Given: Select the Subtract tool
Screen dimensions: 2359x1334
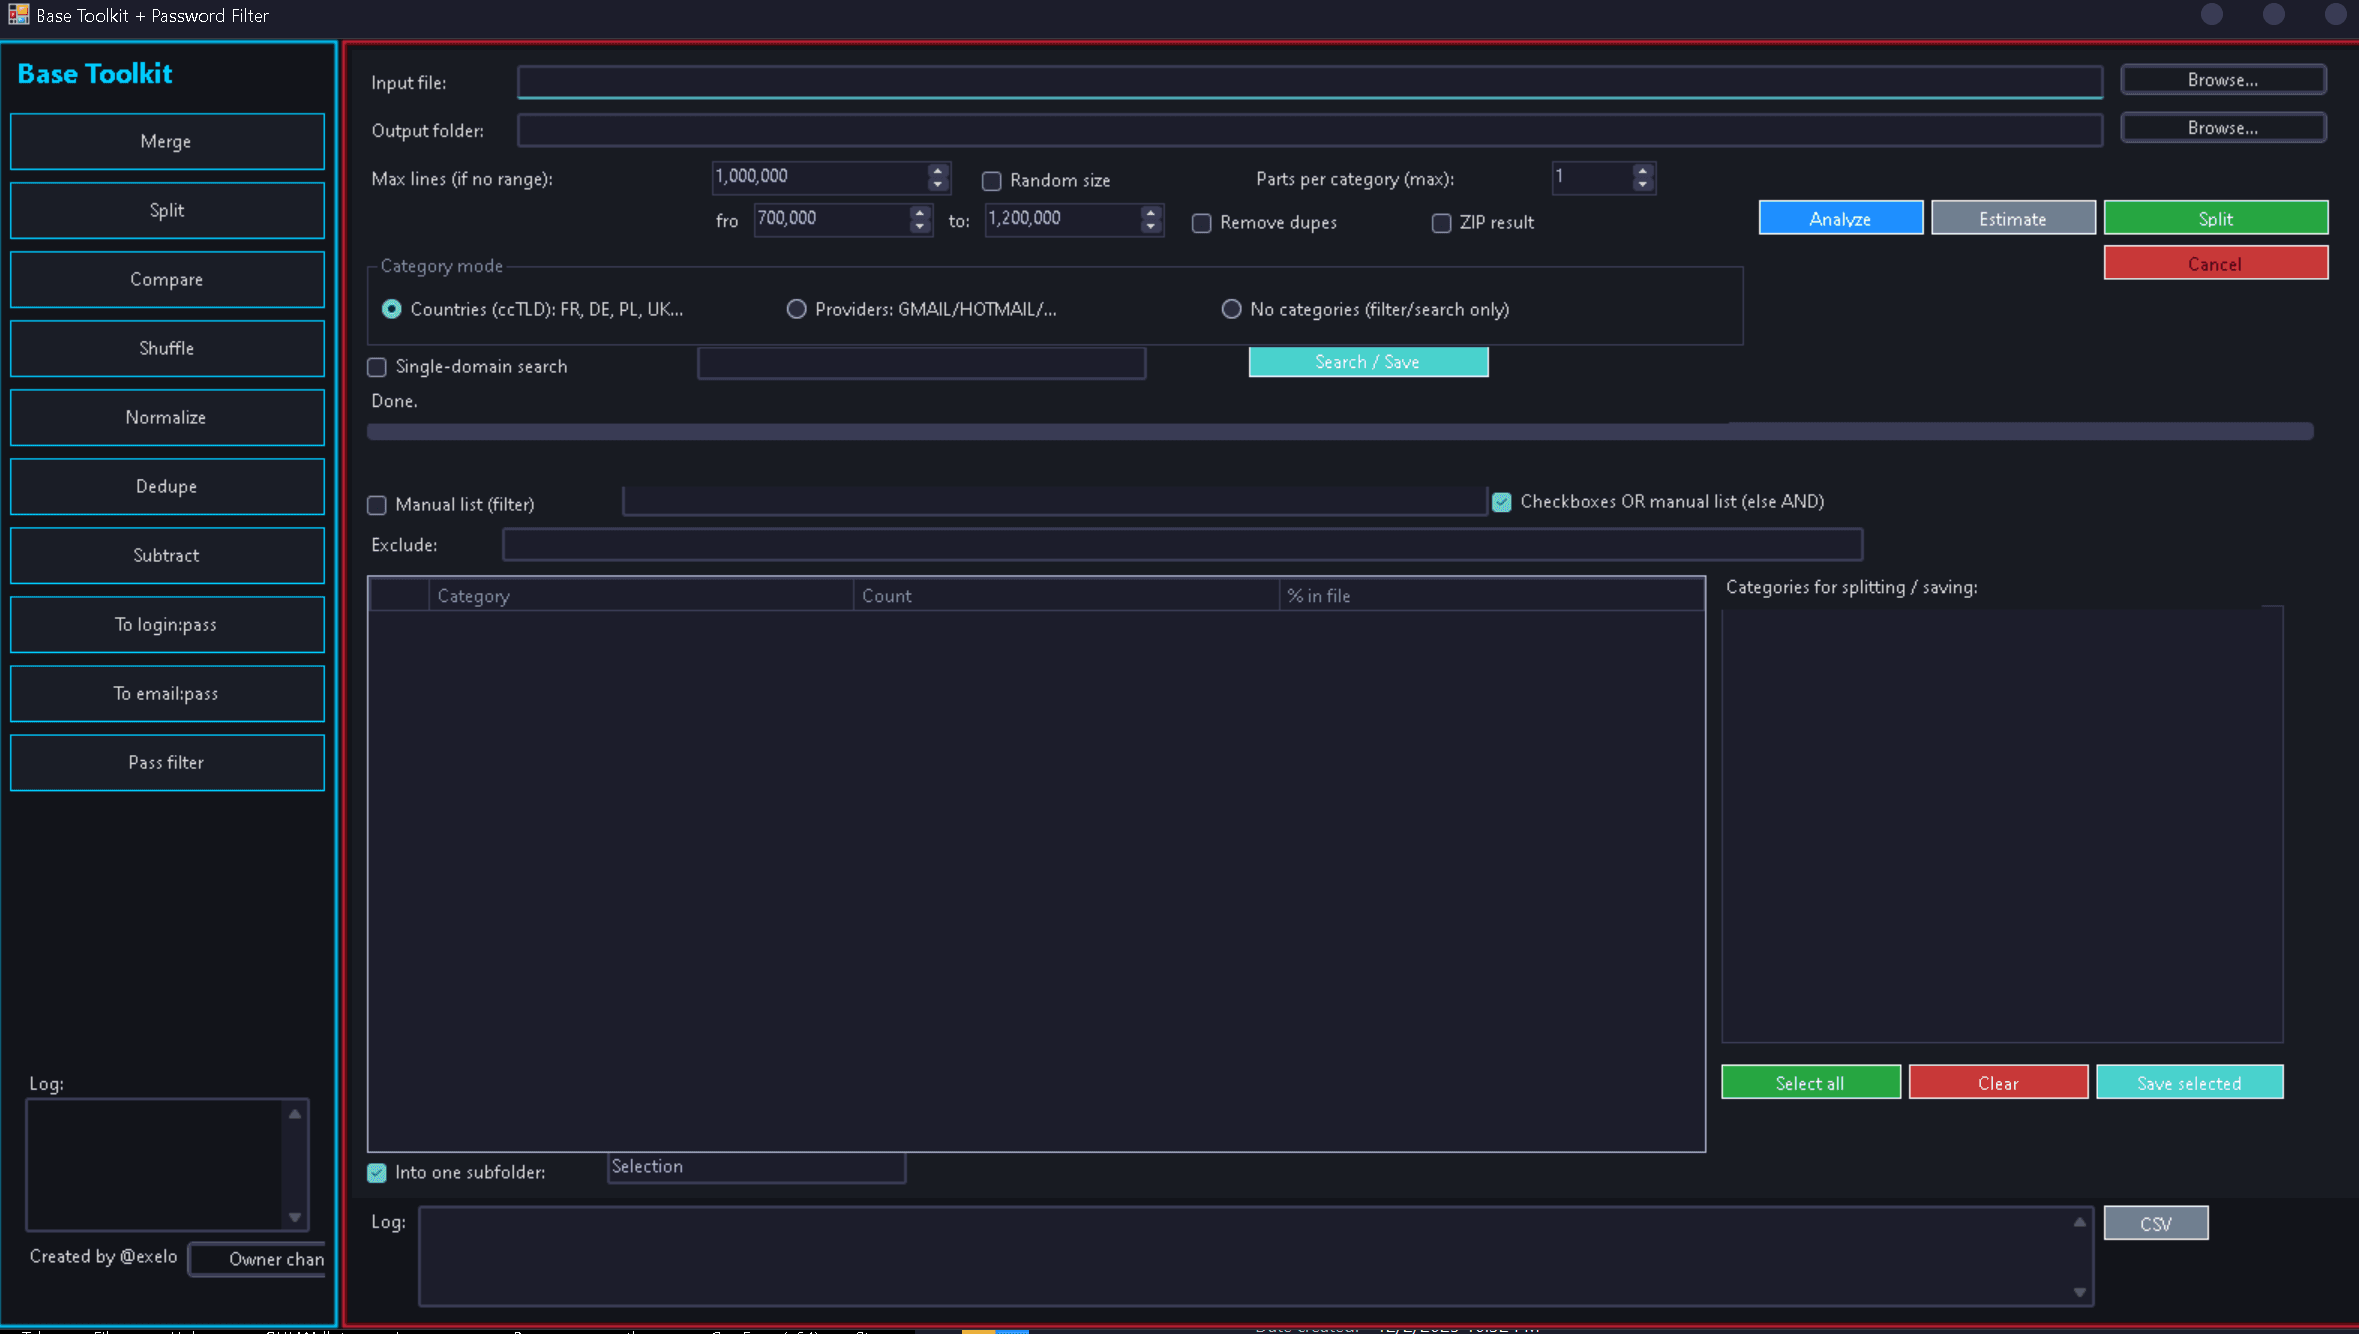Looking at the screenshot, I should 166,555.
